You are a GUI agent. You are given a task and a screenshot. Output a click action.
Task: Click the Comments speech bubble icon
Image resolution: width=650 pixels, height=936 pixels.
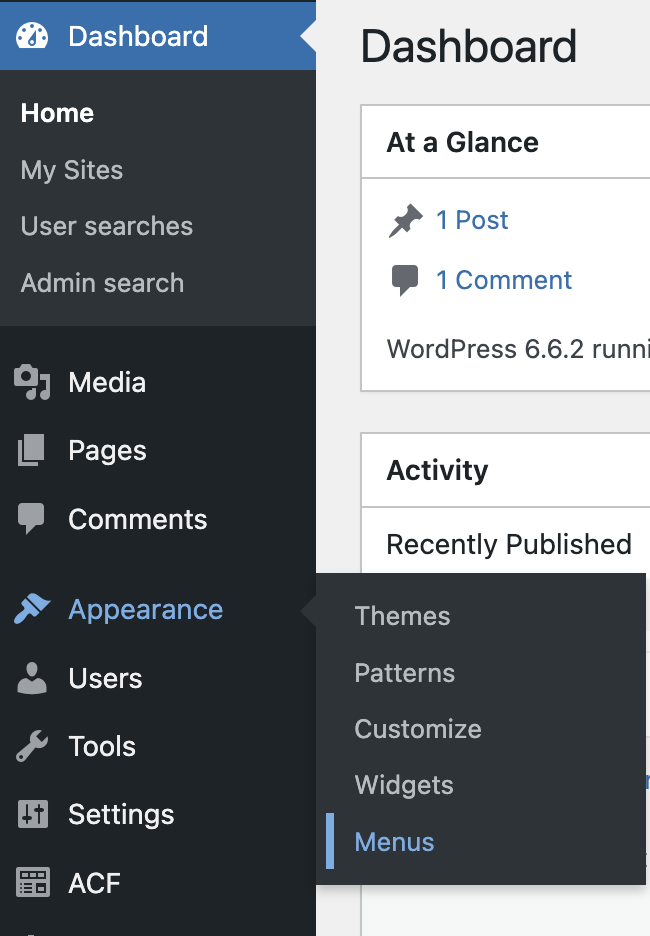point(32,519)
